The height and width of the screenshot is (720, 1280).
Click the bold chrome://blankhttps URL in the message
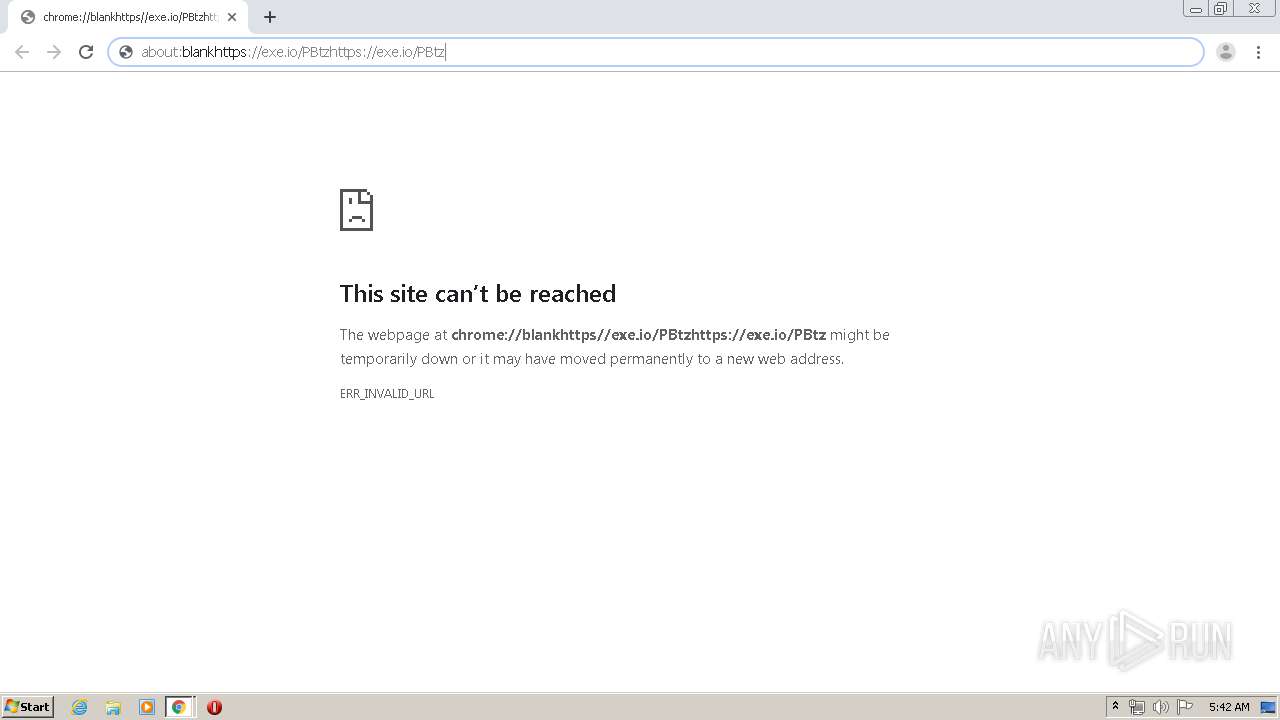pyautogui.click(x=639, y=335)
